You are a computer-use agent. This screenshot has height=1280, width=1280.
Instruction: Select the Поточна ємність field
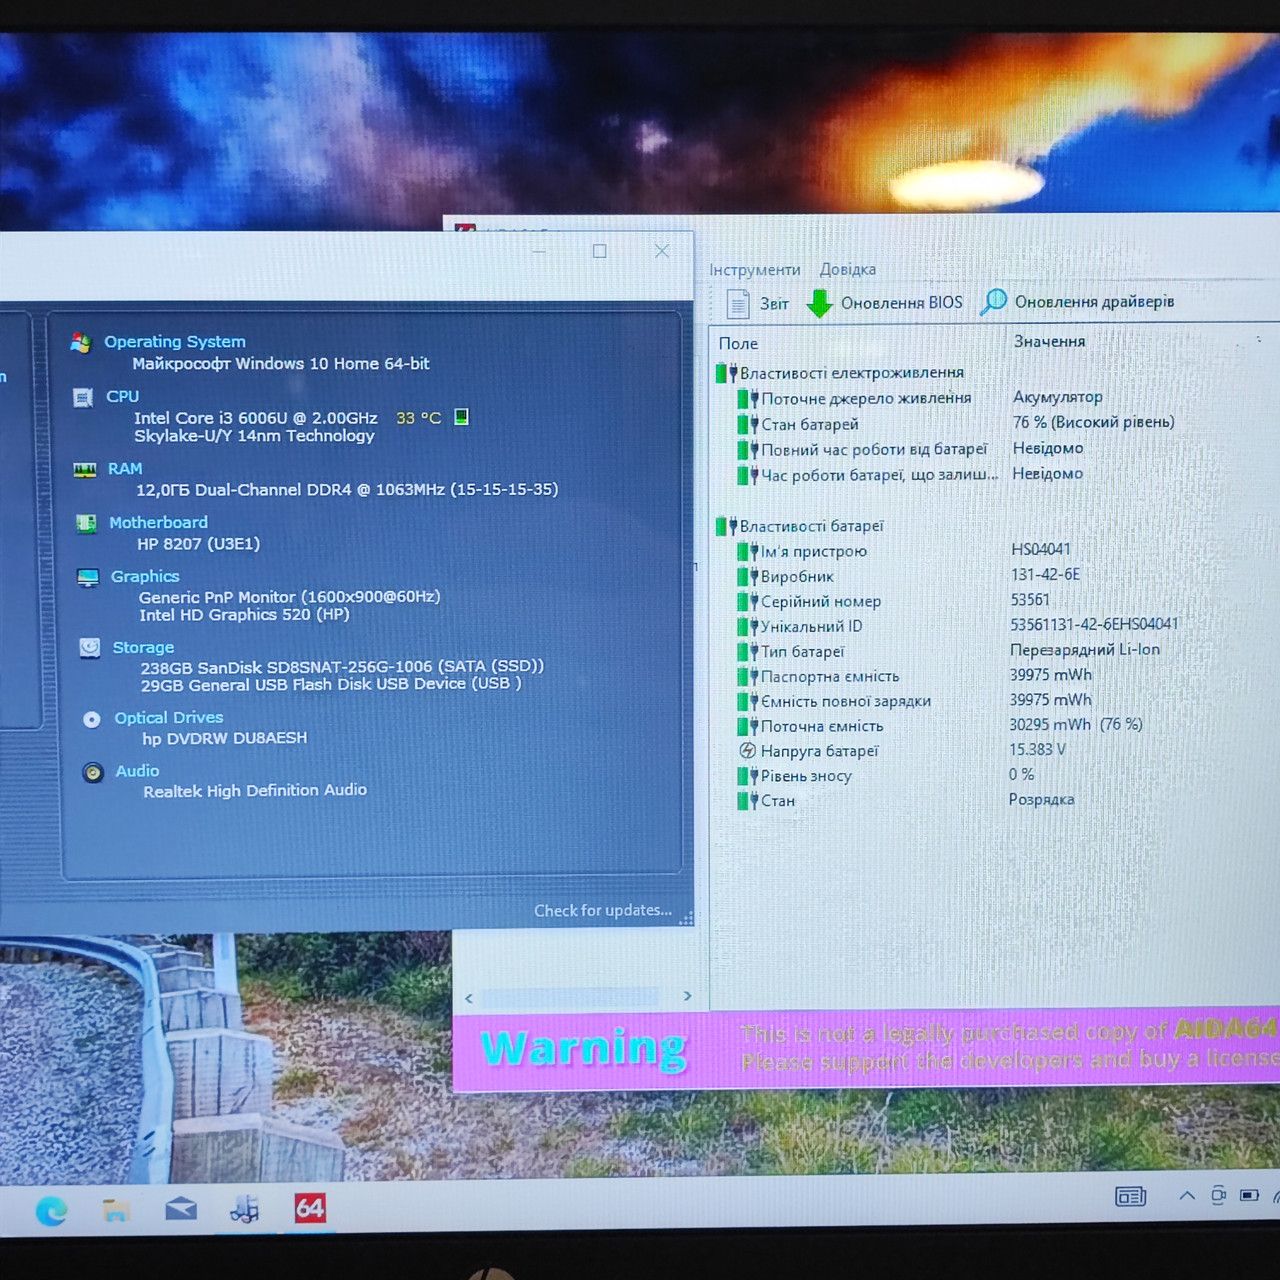tap(811, 726)
